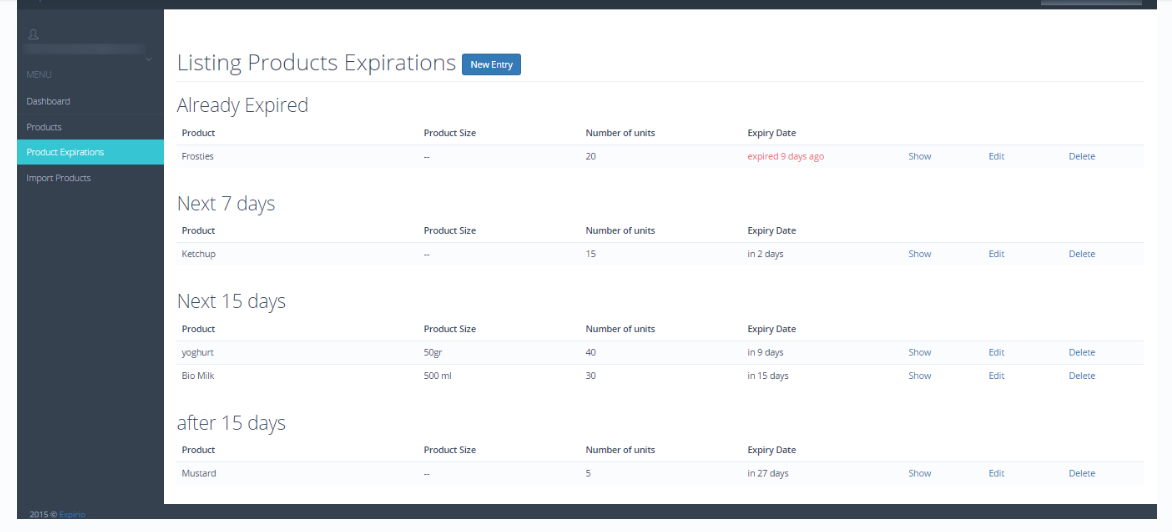The height and width of the screenshot is (532, 1172).
Task: Go to the Products menu item
Action: tap(44, 127)
